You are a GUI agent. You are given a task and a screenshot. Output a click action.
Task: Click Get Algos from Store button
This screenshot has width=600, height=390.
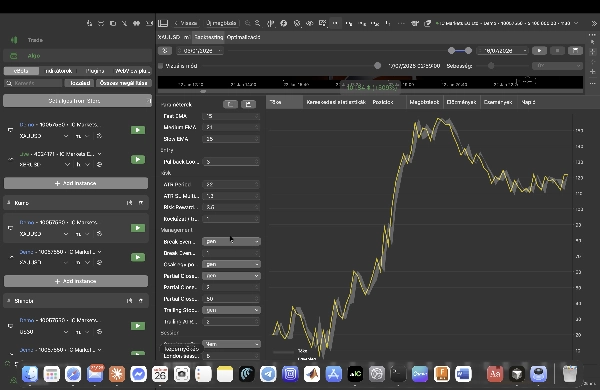pos(77,101)
